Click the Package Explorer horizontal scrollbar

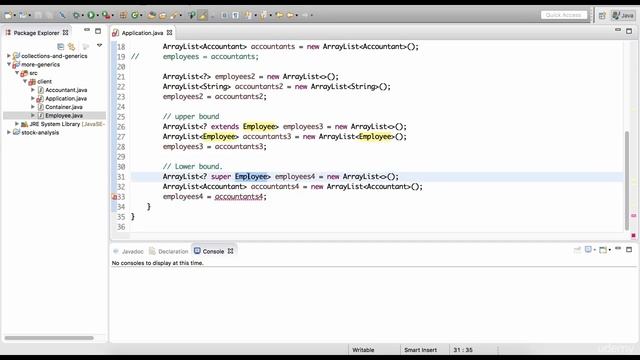point(49,338)
